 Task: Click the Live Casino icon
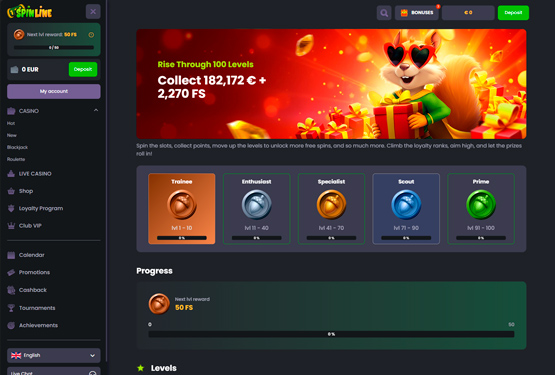point(11,174)
